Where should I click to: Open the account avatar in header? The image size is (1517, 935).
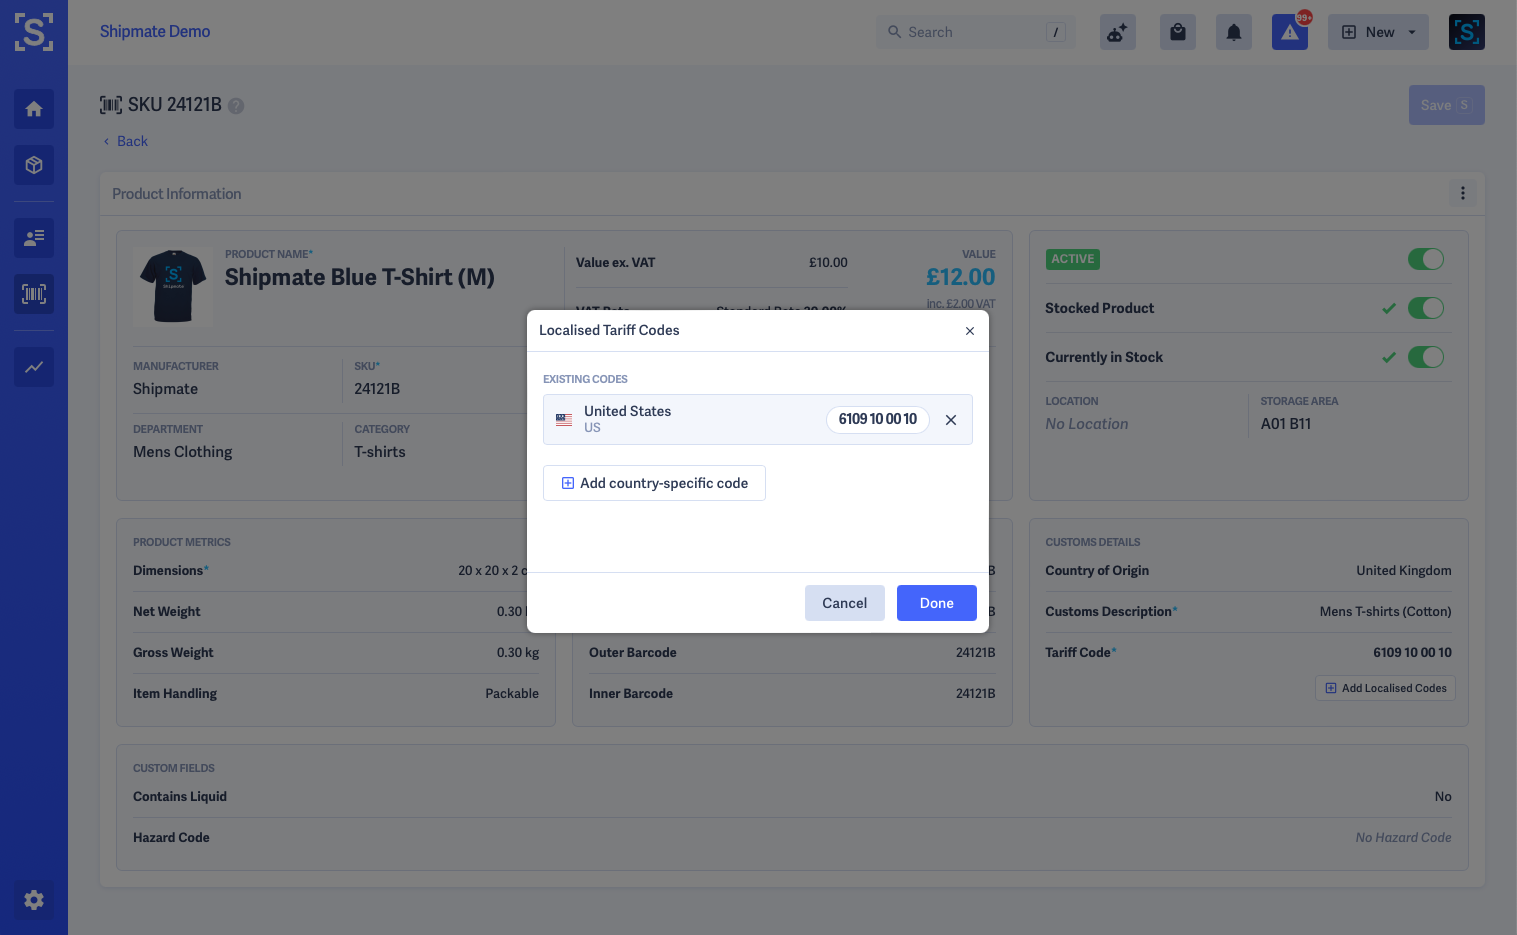pos(1467,32)
